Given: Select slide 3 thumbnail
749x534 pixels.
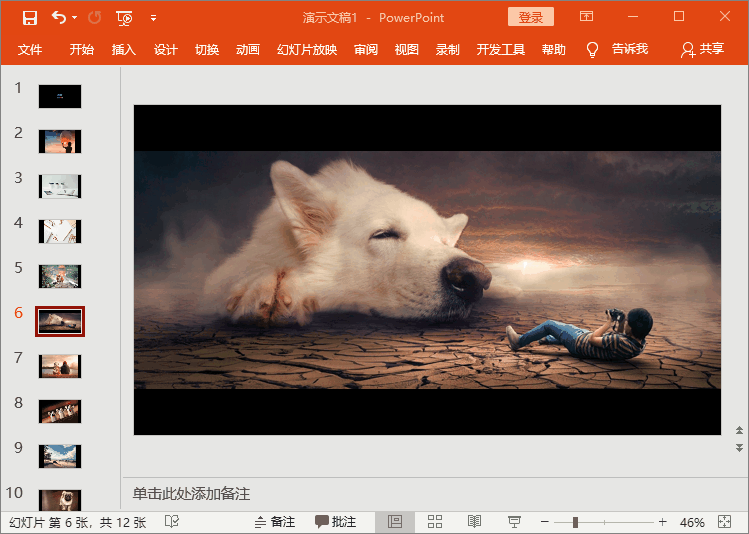Looking at the screenshot, I should pyautogui.click(x=60, y=186).
